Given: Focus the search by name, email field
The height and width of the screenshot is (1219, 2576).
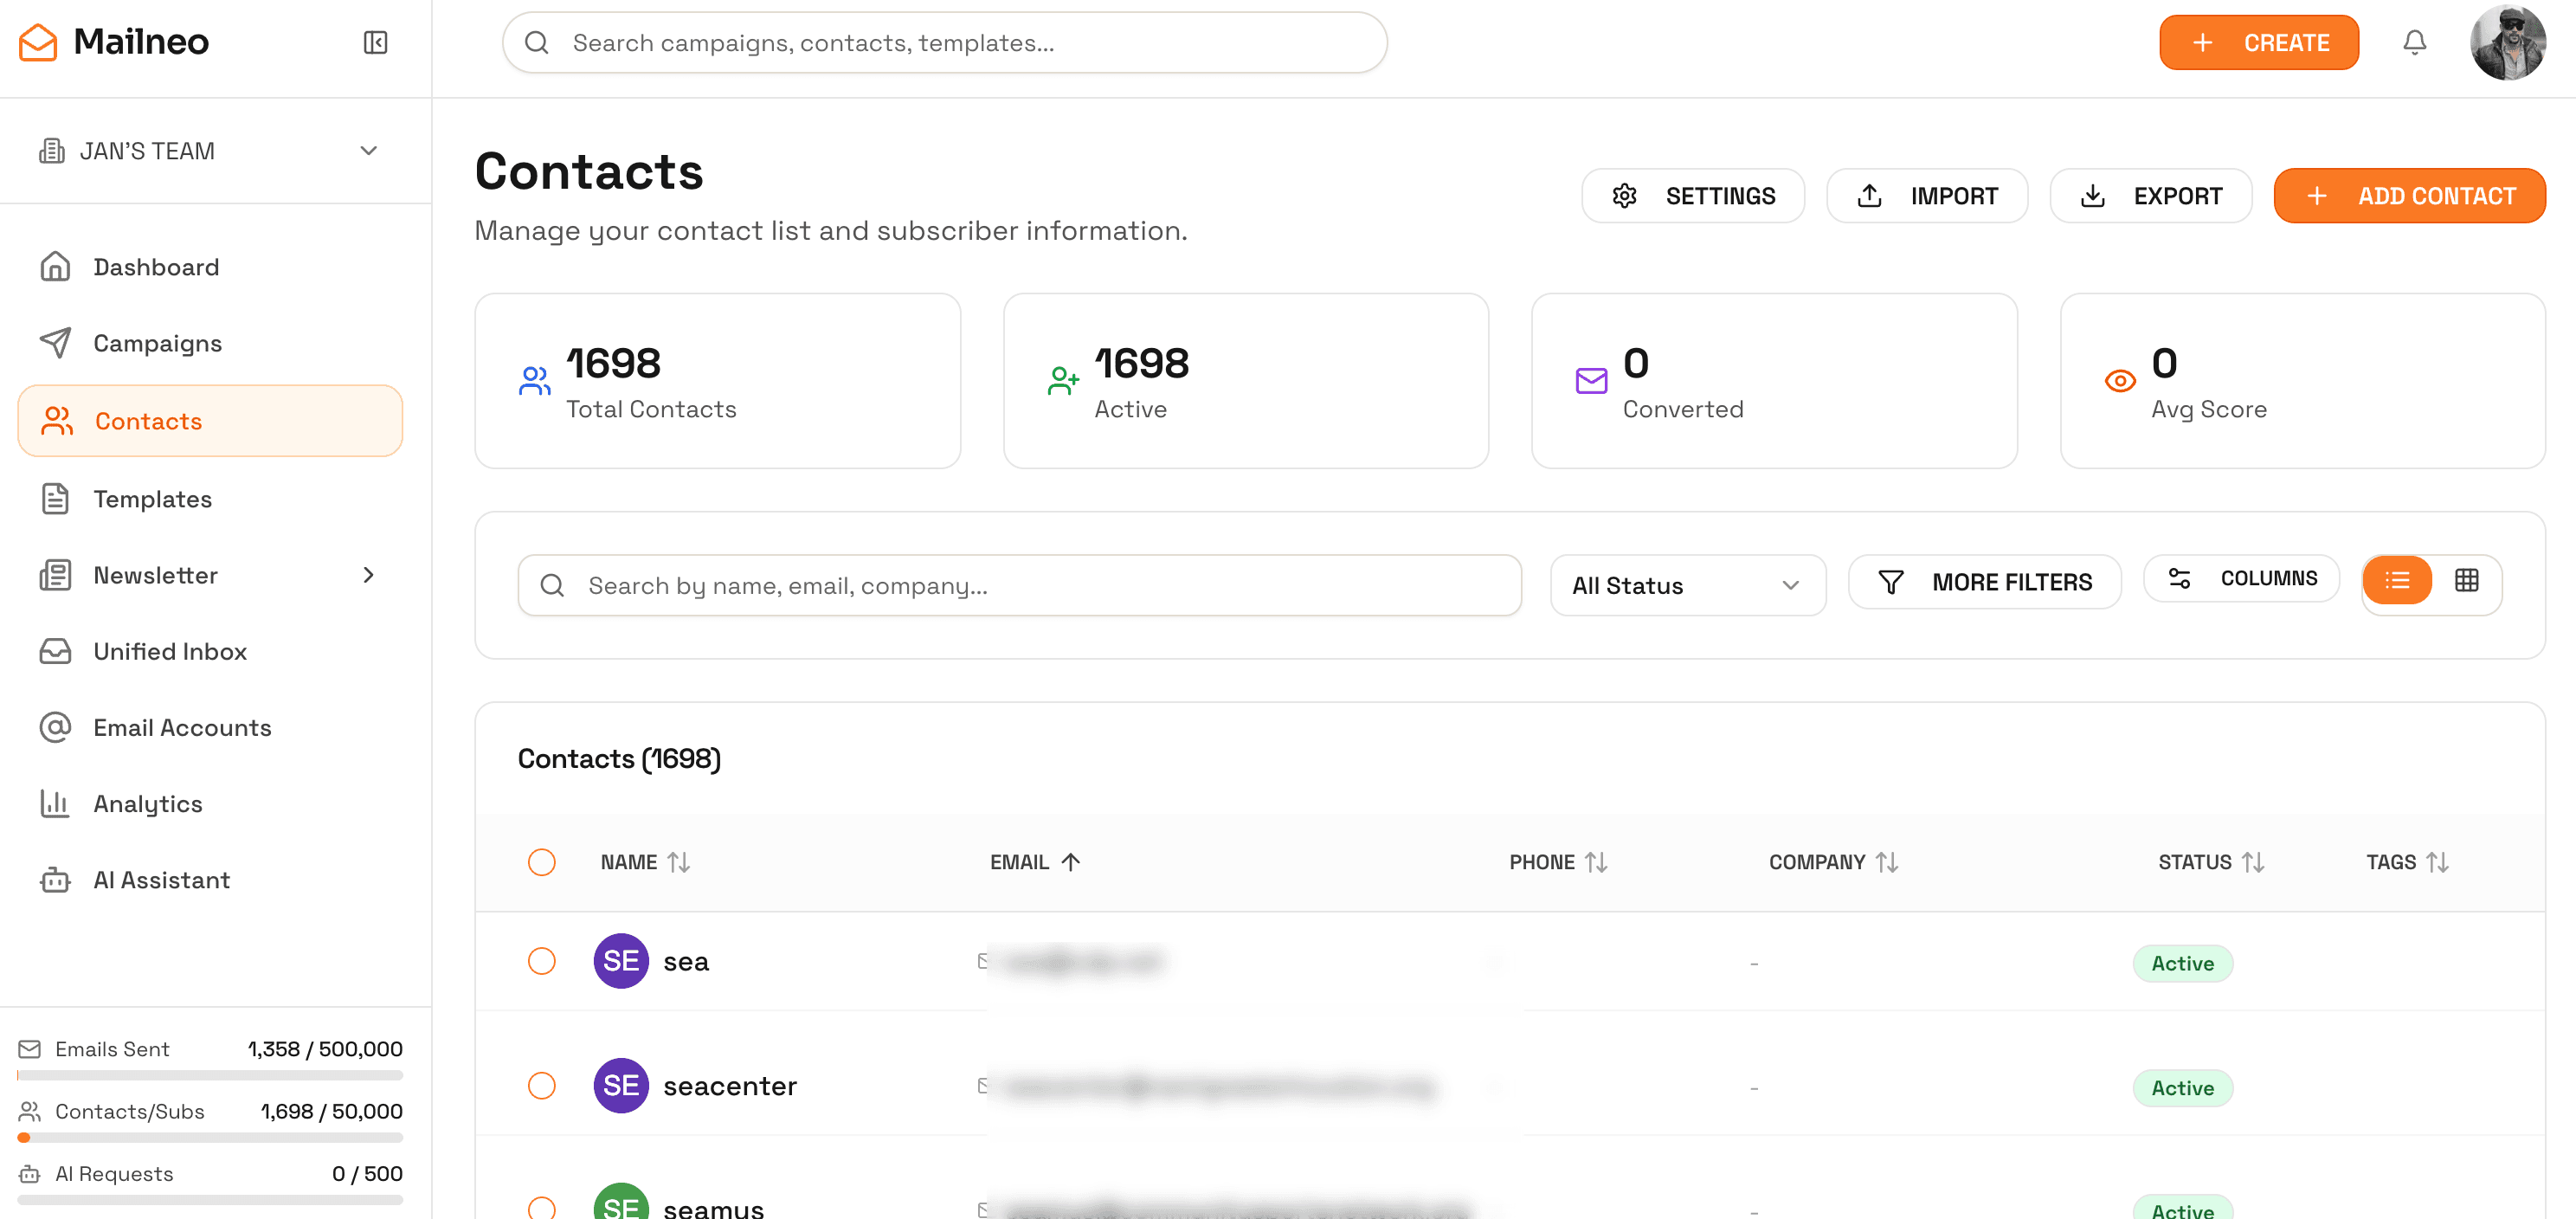Looking at the screenshot, I should pyautogui.click(x=1019, y=585).
